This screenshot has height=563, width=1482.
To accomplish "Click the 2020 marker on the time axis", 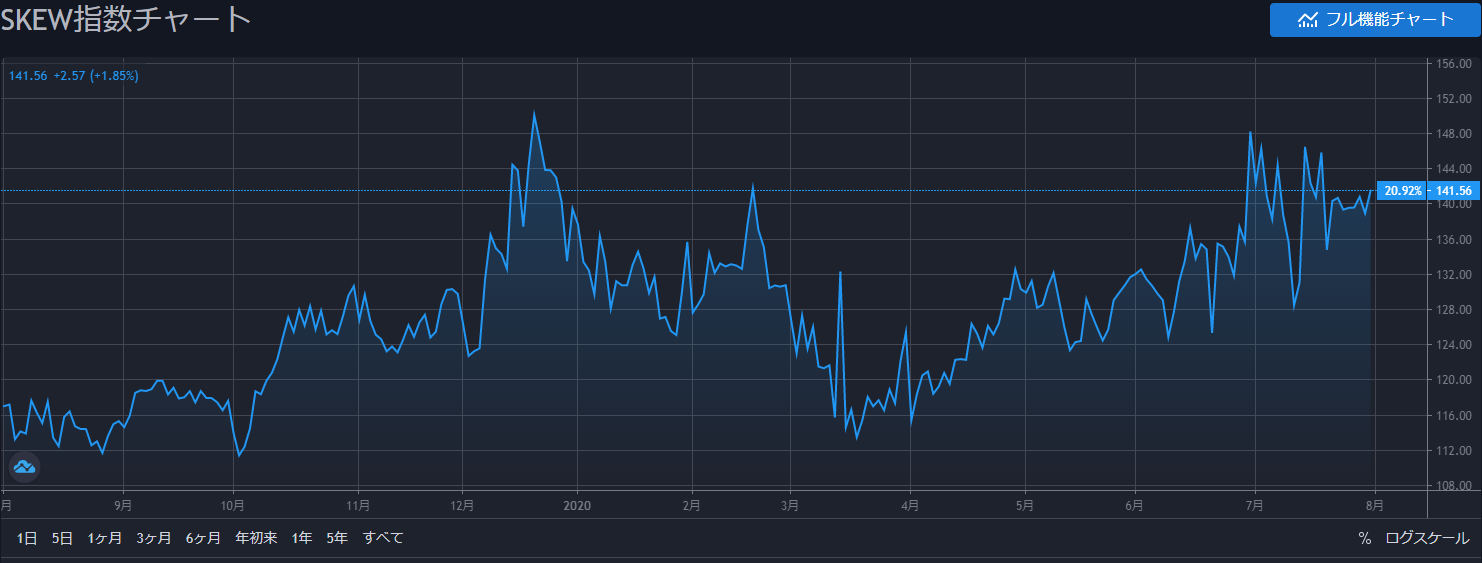I will [x=577, y=504].
